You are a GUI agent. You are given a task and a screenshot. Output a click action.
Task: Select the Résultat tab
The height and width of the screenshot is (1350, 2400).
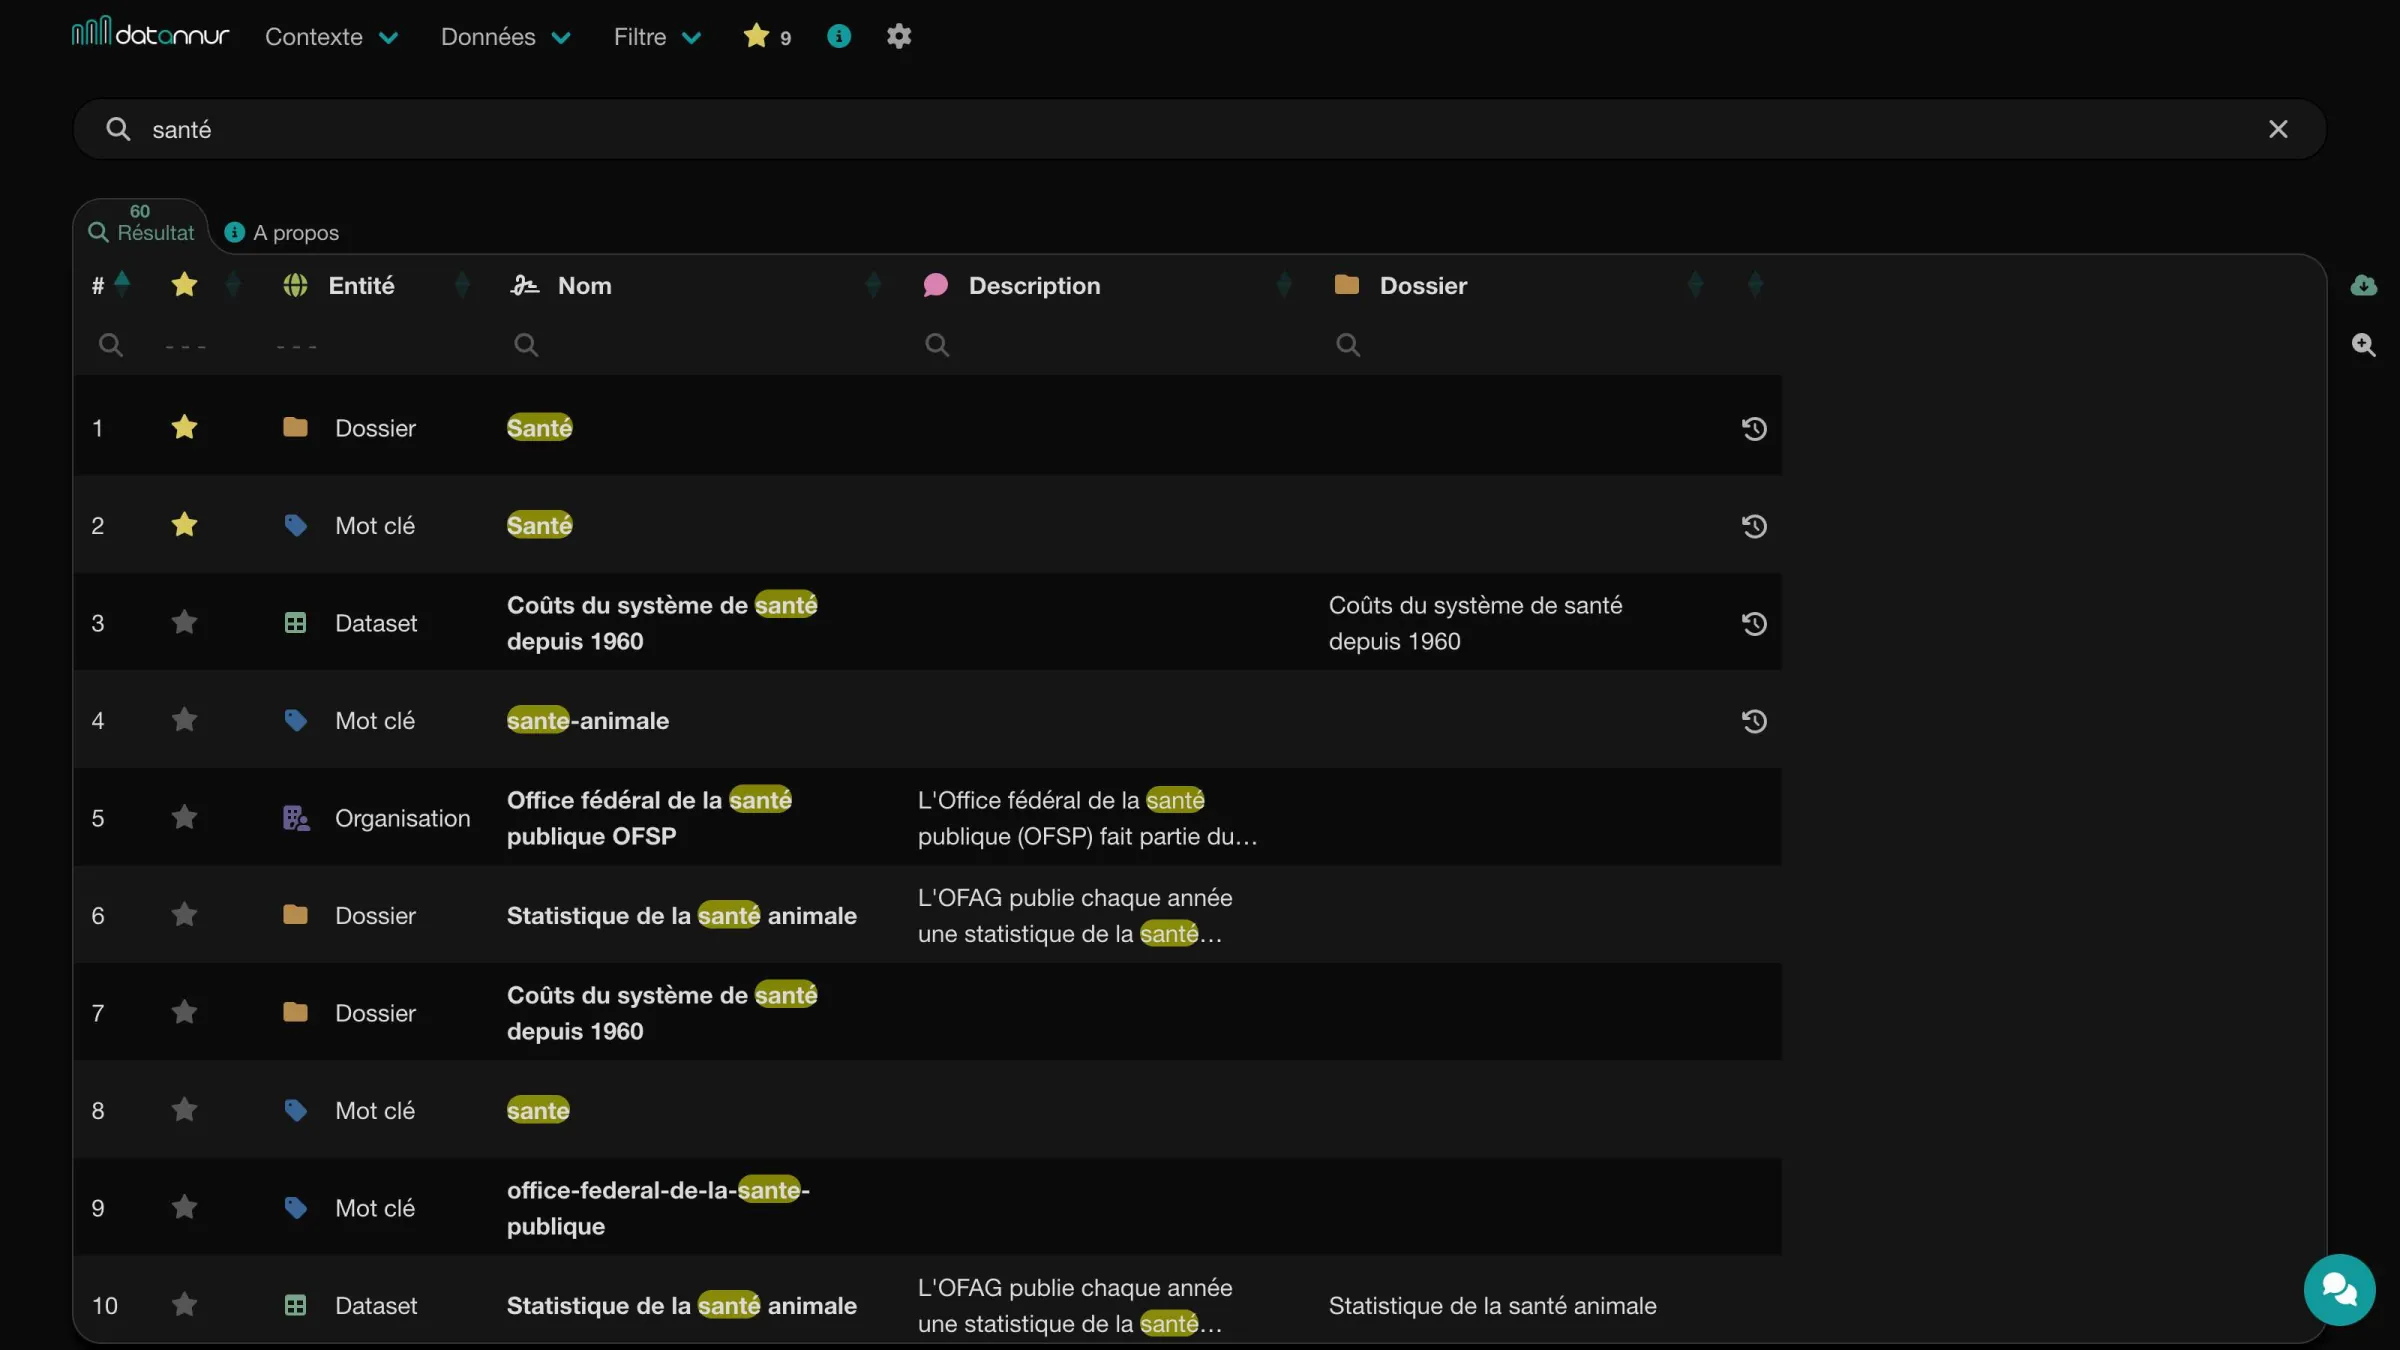(141, 226)
